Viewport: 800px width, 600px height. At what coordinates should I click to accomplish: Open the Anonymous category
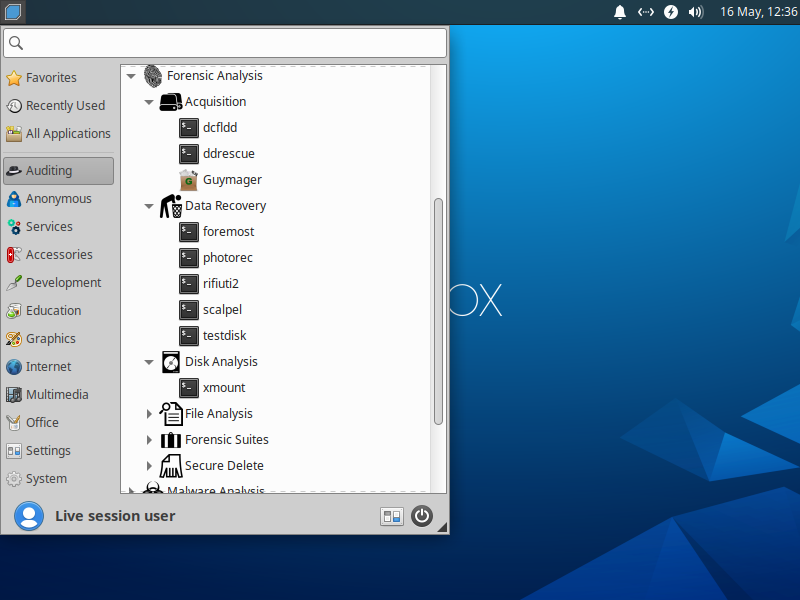(58, 199)
